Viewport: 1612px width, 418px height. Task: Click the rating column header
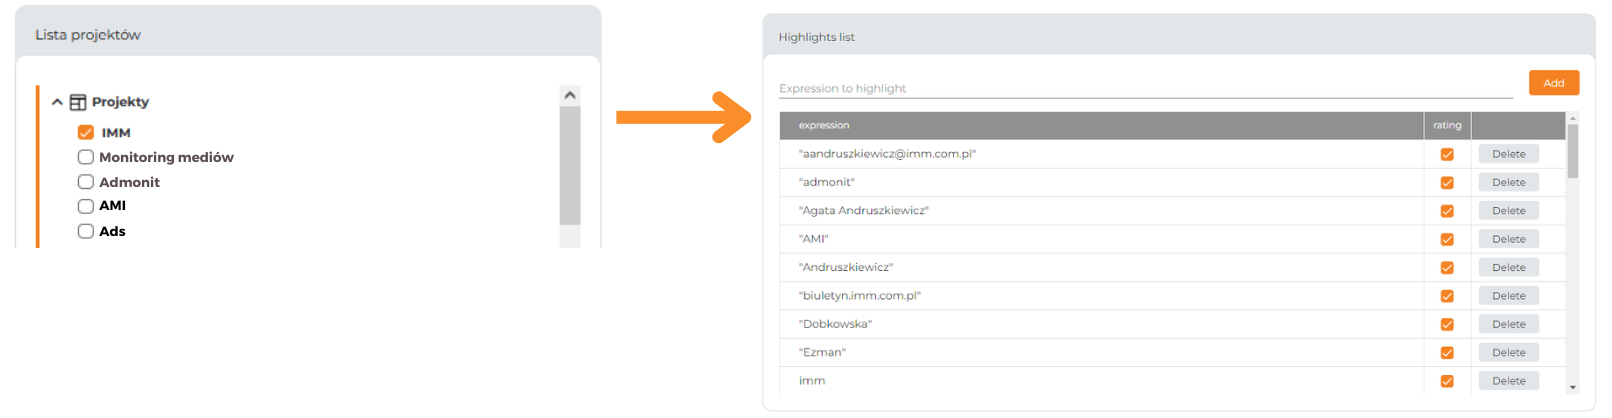[1447, 125]
